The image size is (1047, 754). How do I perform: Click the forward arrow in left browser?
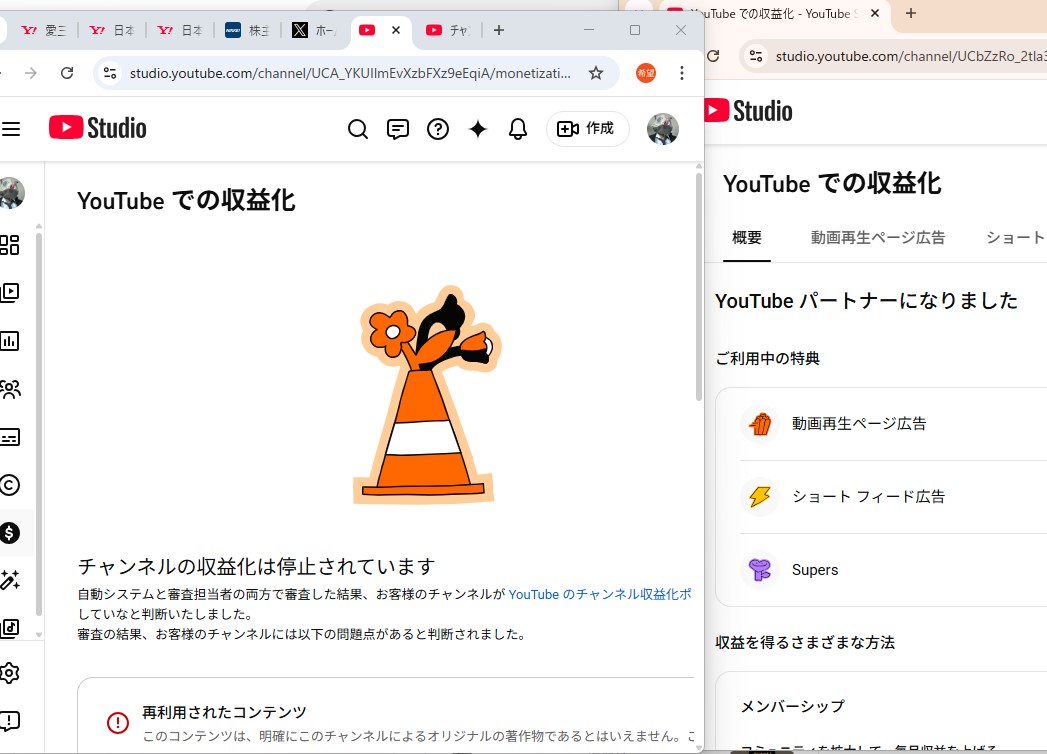tap(31, 73)
